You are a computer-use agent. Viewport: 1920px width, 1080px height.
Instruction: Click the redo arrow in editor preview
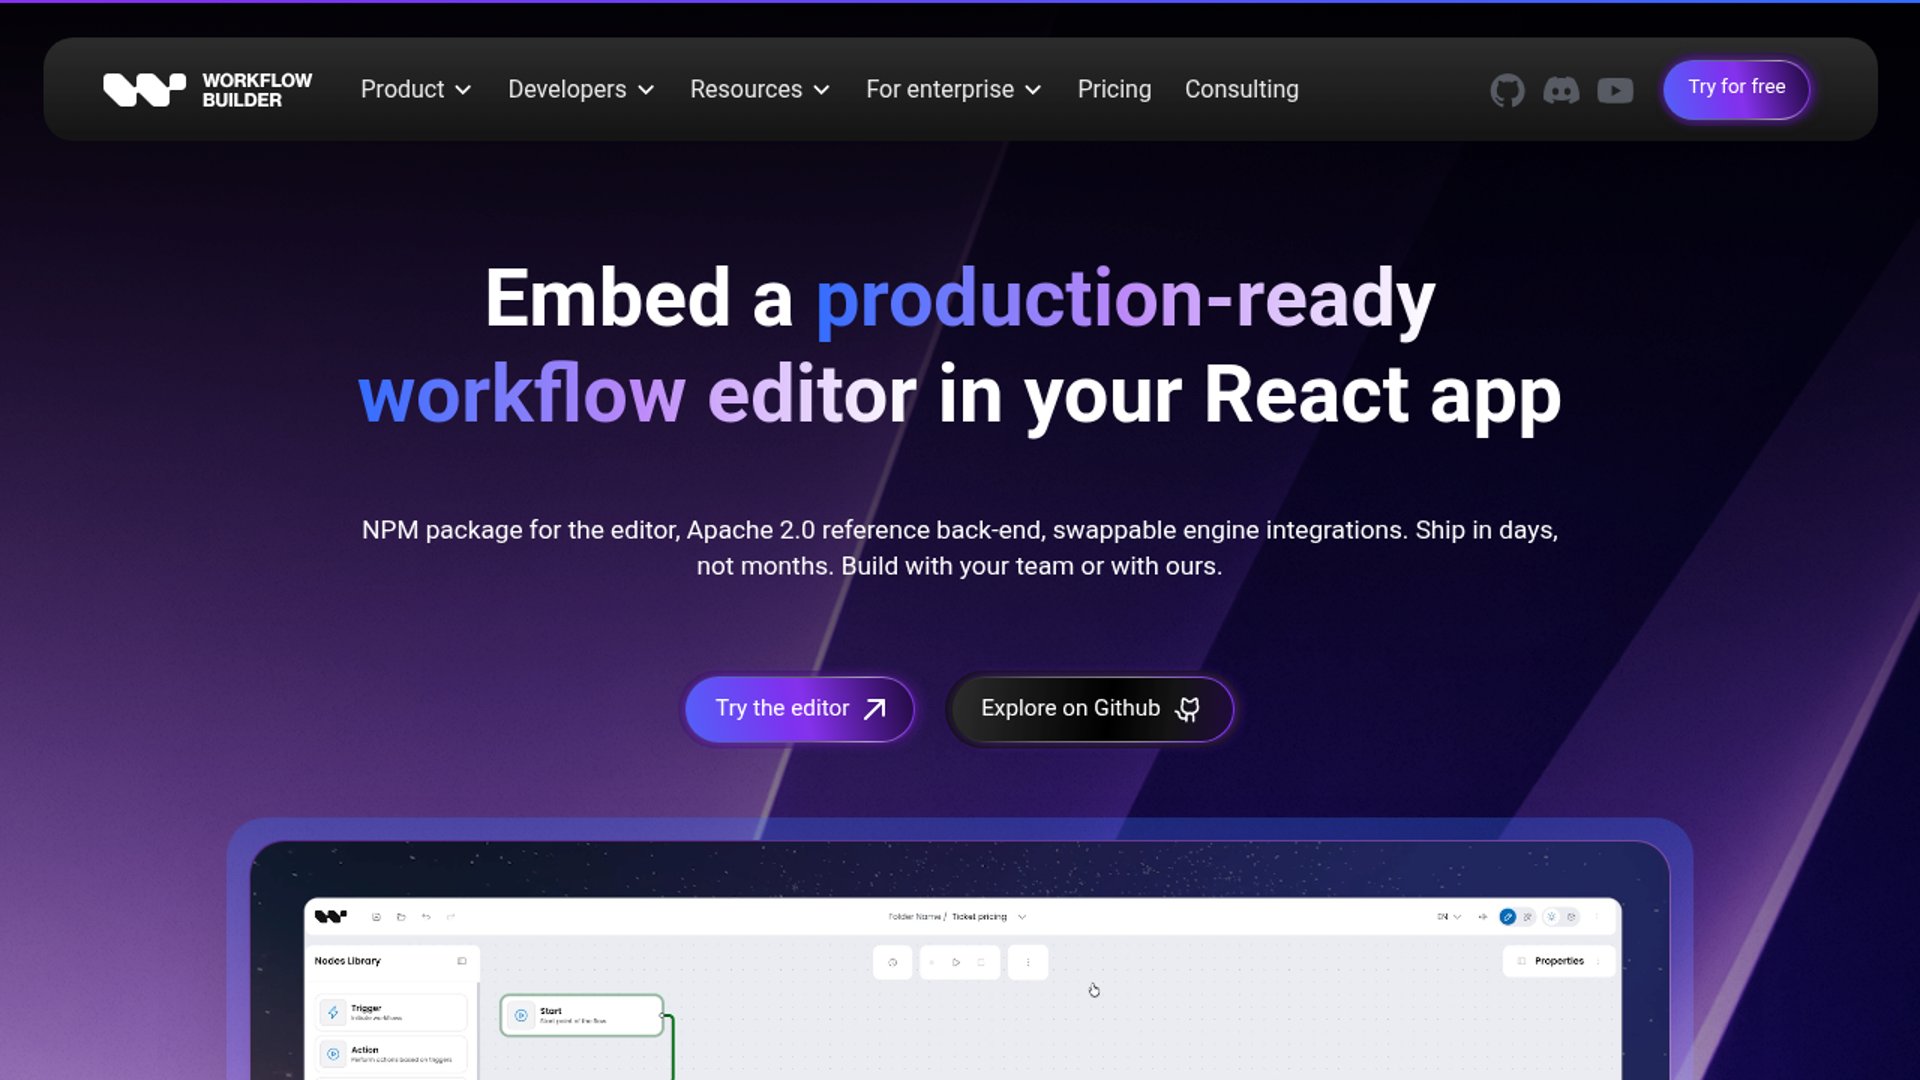(x=451, y=916)
